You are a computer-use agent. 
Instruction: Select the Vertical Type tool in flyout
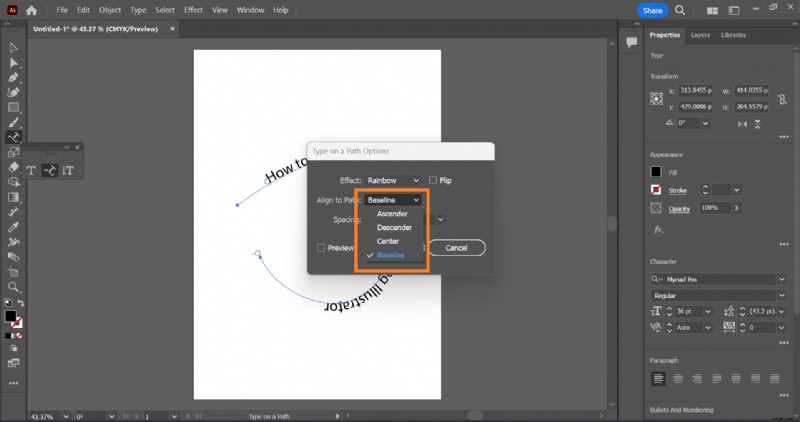[x=69, y=171]
